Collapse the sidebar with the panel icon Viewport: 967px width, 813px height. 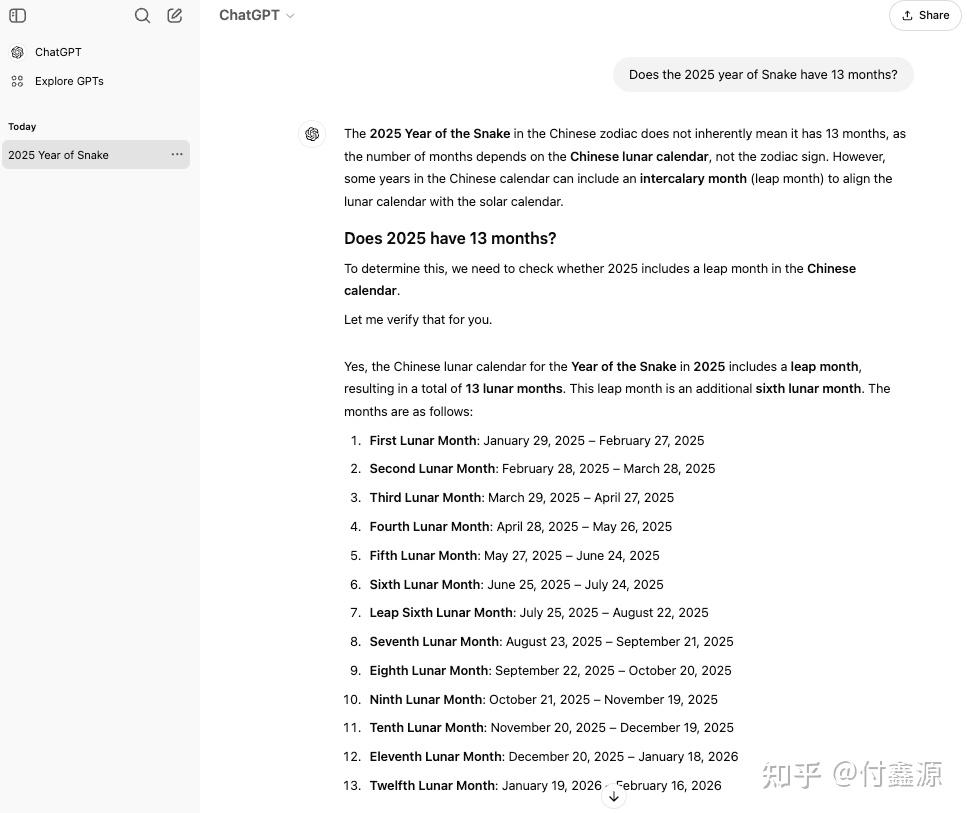tap(17, 15)
